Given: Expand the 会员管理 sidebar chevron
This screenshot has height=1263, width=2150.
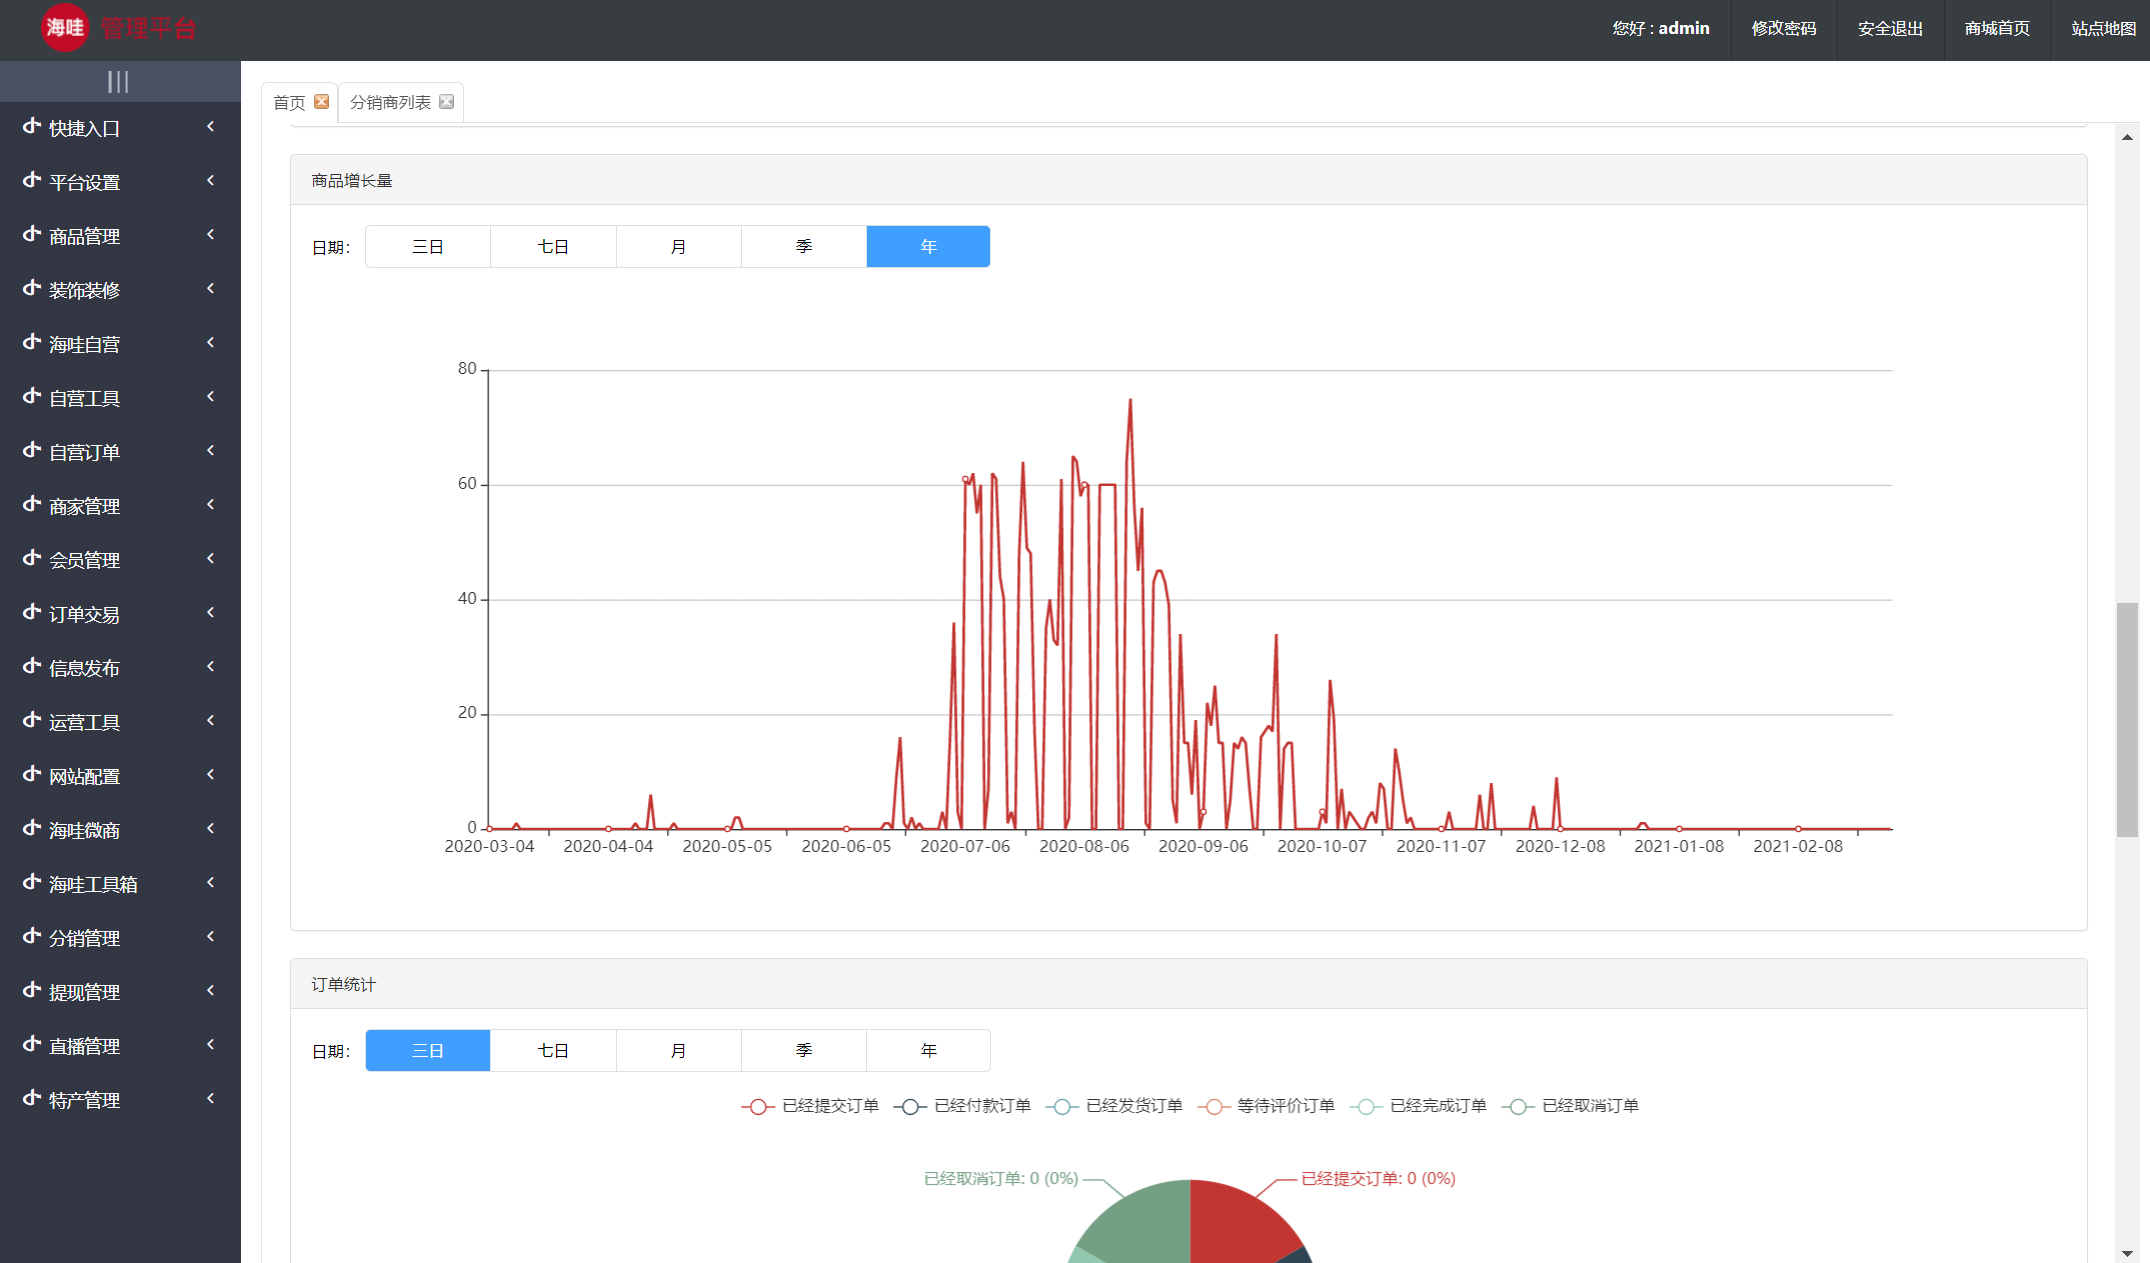Looking at the screenshot, I should tap(211, 559).
